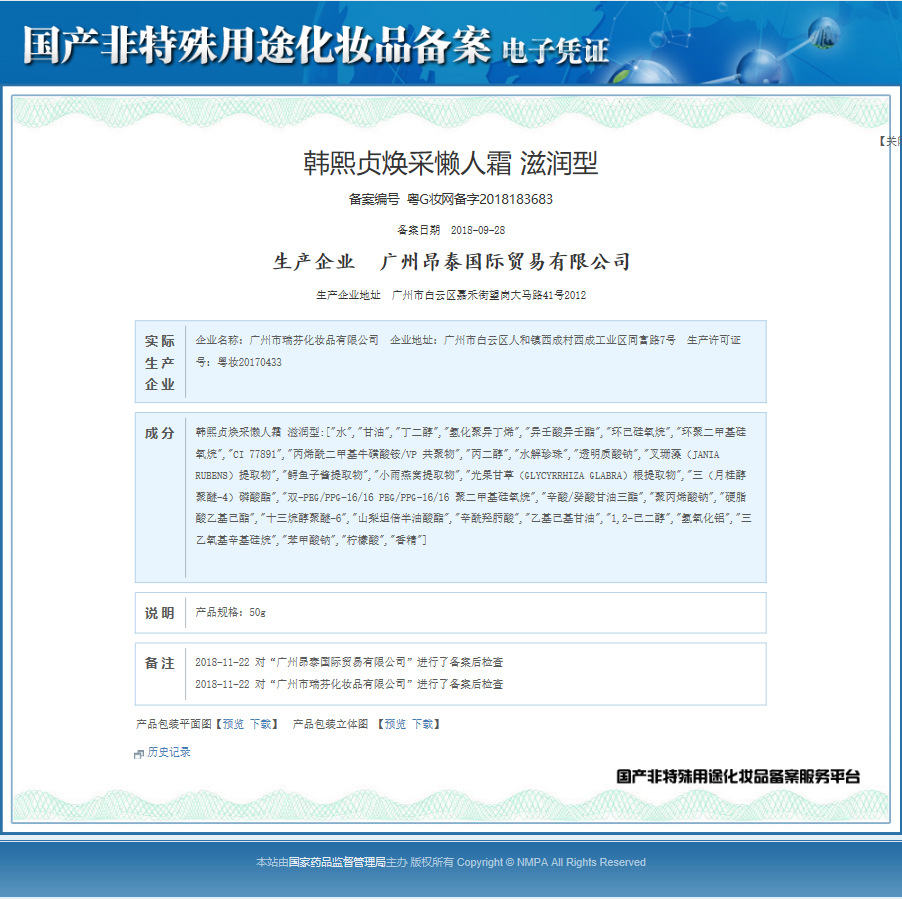Click the CI 77891 ingredient text
Viewport: 902px width, 899px height.
257,454
